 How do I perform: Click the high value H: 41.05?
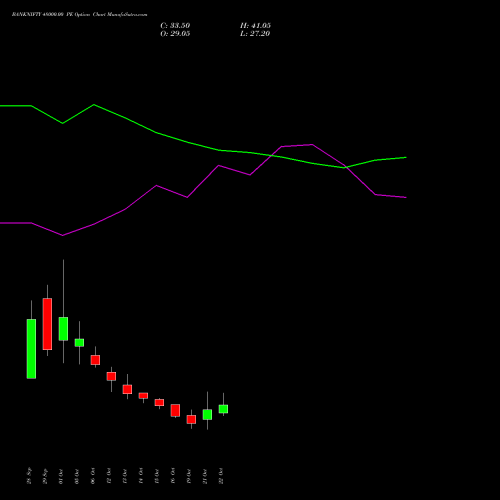point(255,26)
